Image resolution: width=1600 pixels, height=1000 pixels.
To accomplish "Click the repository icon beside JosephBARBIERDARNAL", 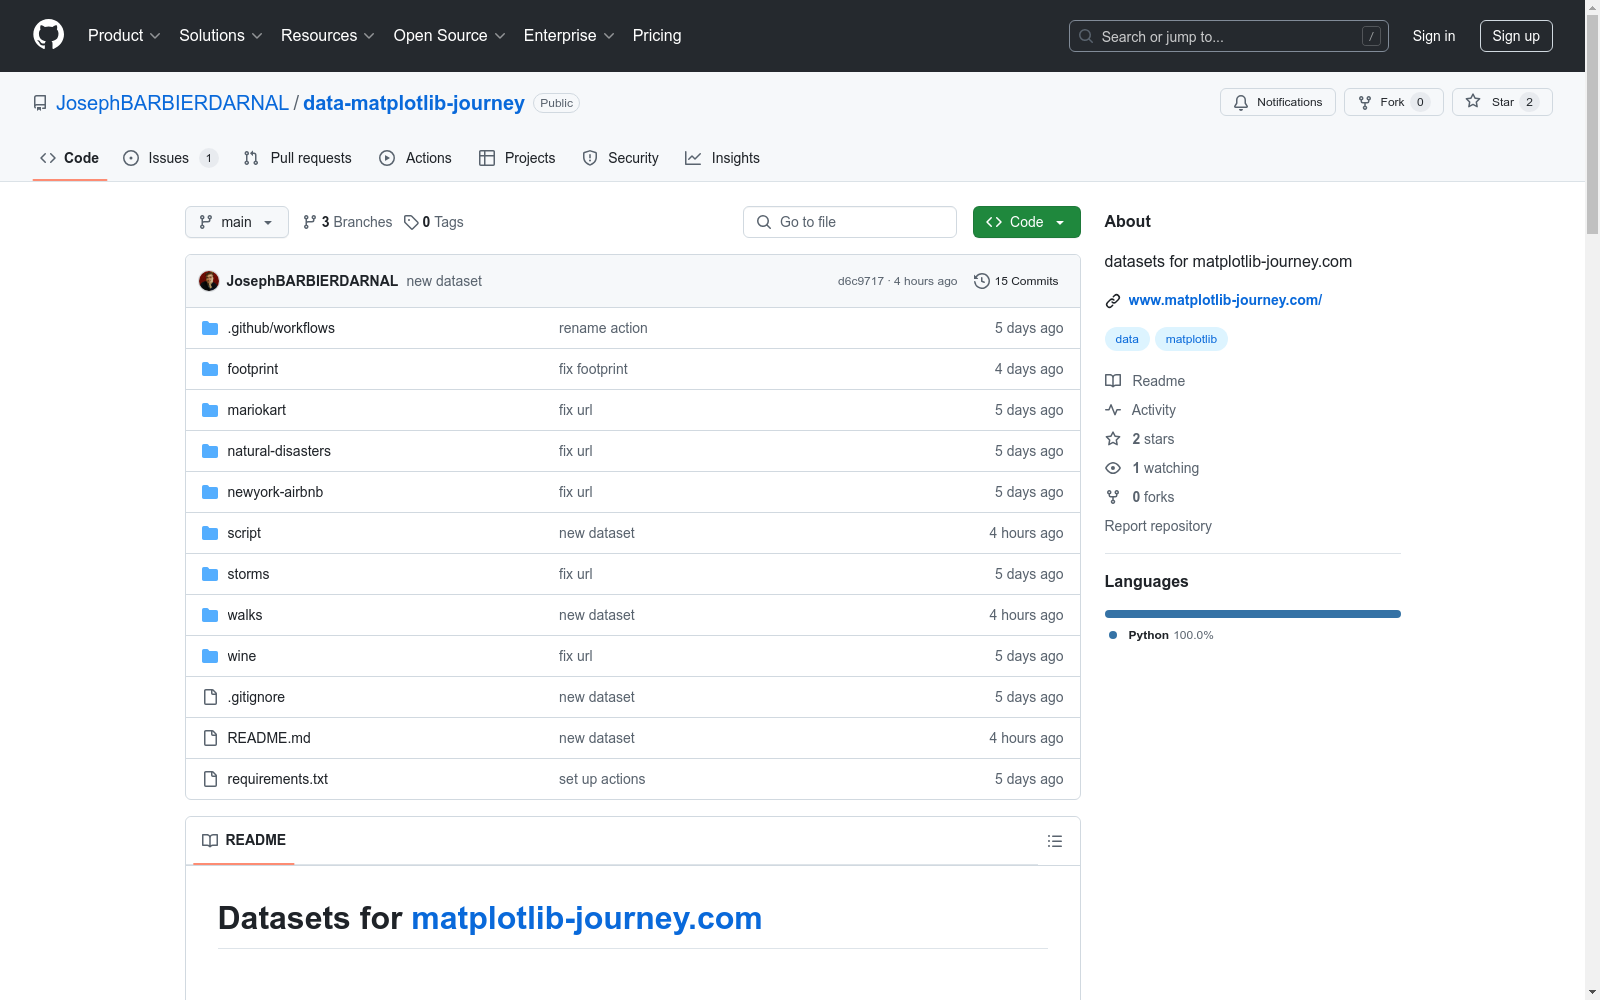I will (x=40, y=103).
